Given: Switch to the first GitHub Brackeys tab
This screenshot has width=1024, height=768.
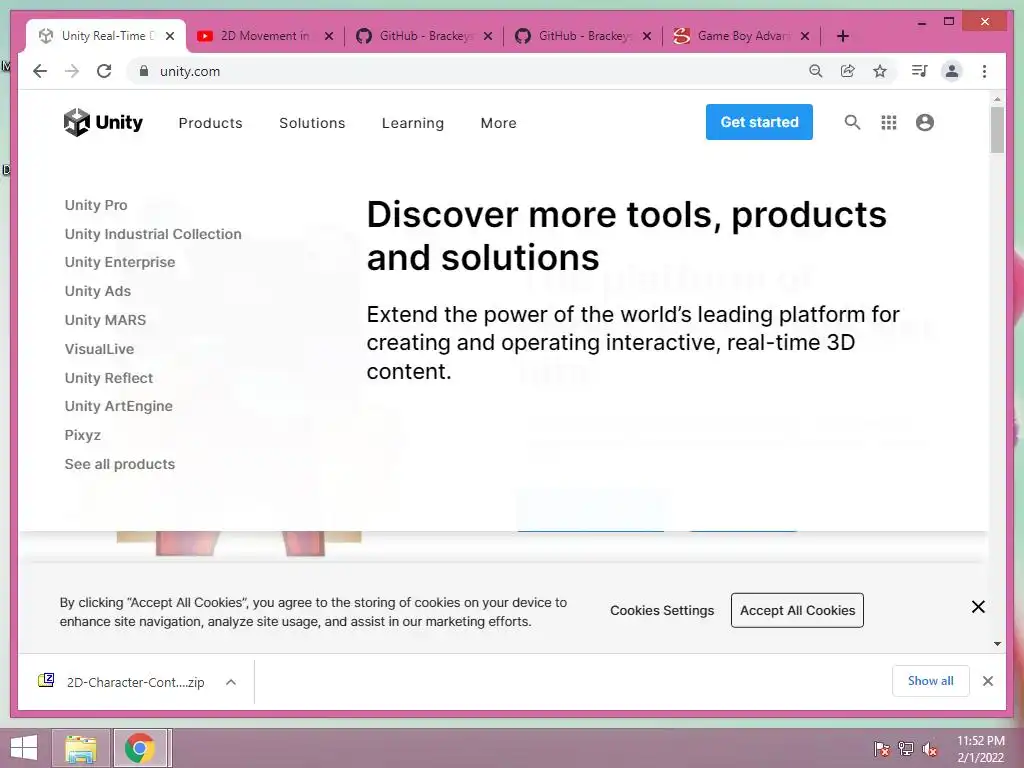Looking at the screenshot, I should [x=424, y=36].
